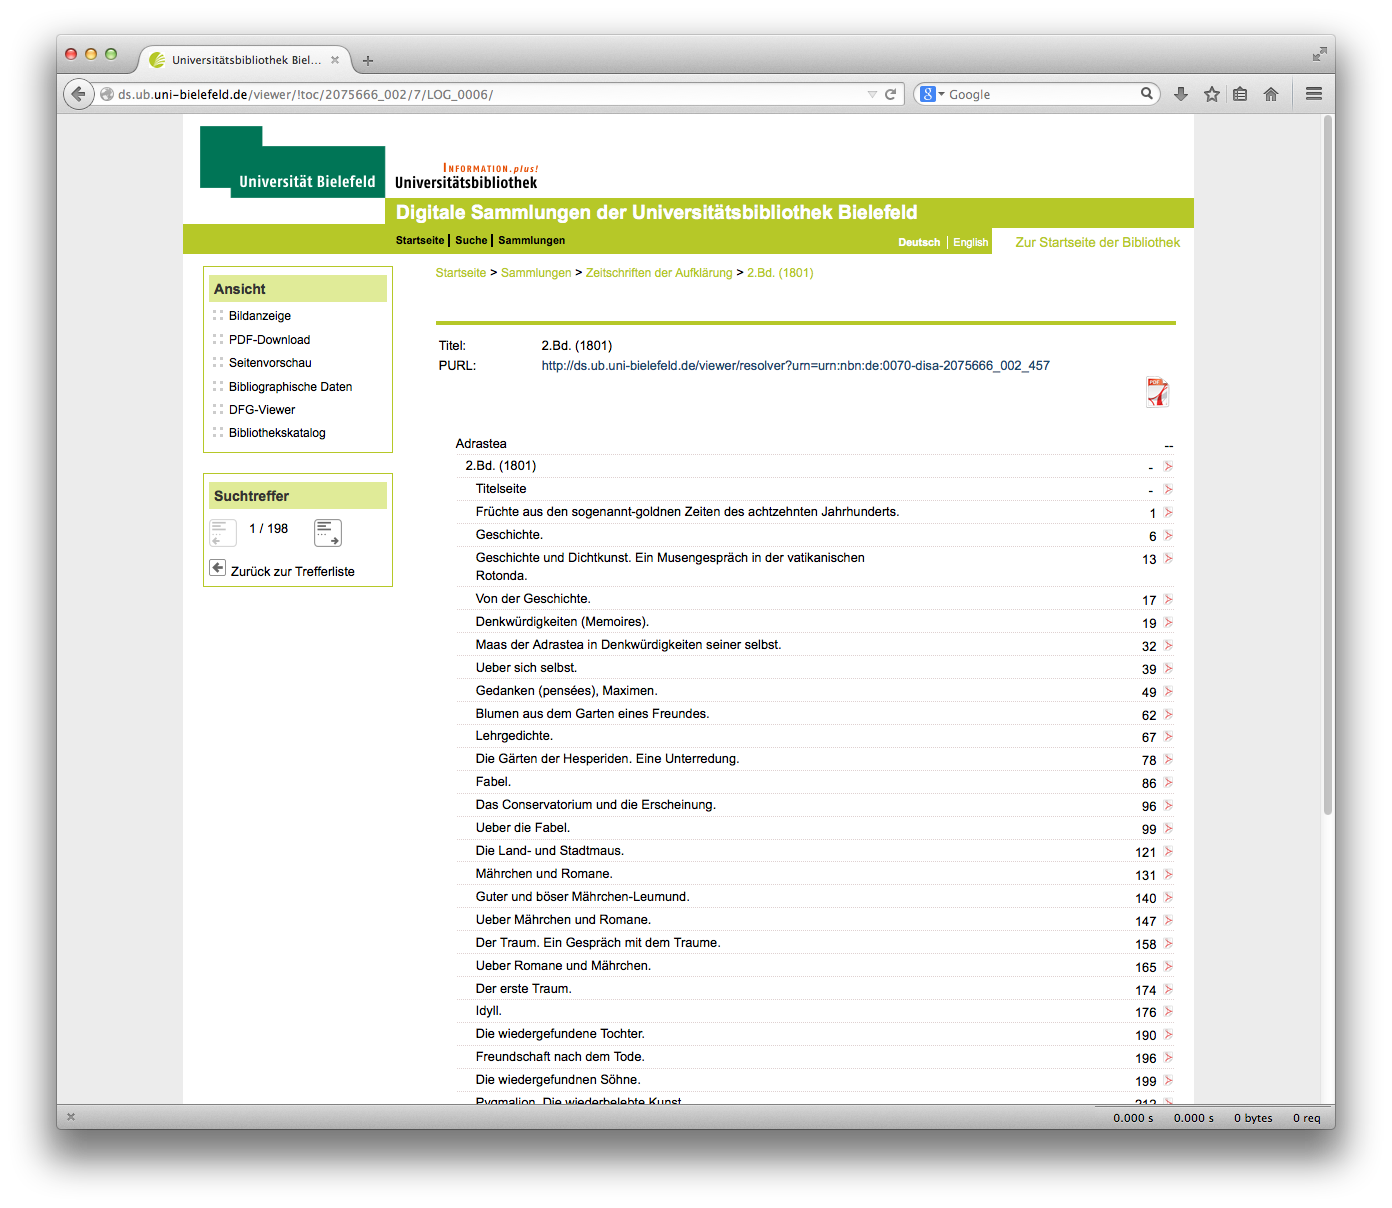Open a new tab with the plus icon

(x=368, y=61)
